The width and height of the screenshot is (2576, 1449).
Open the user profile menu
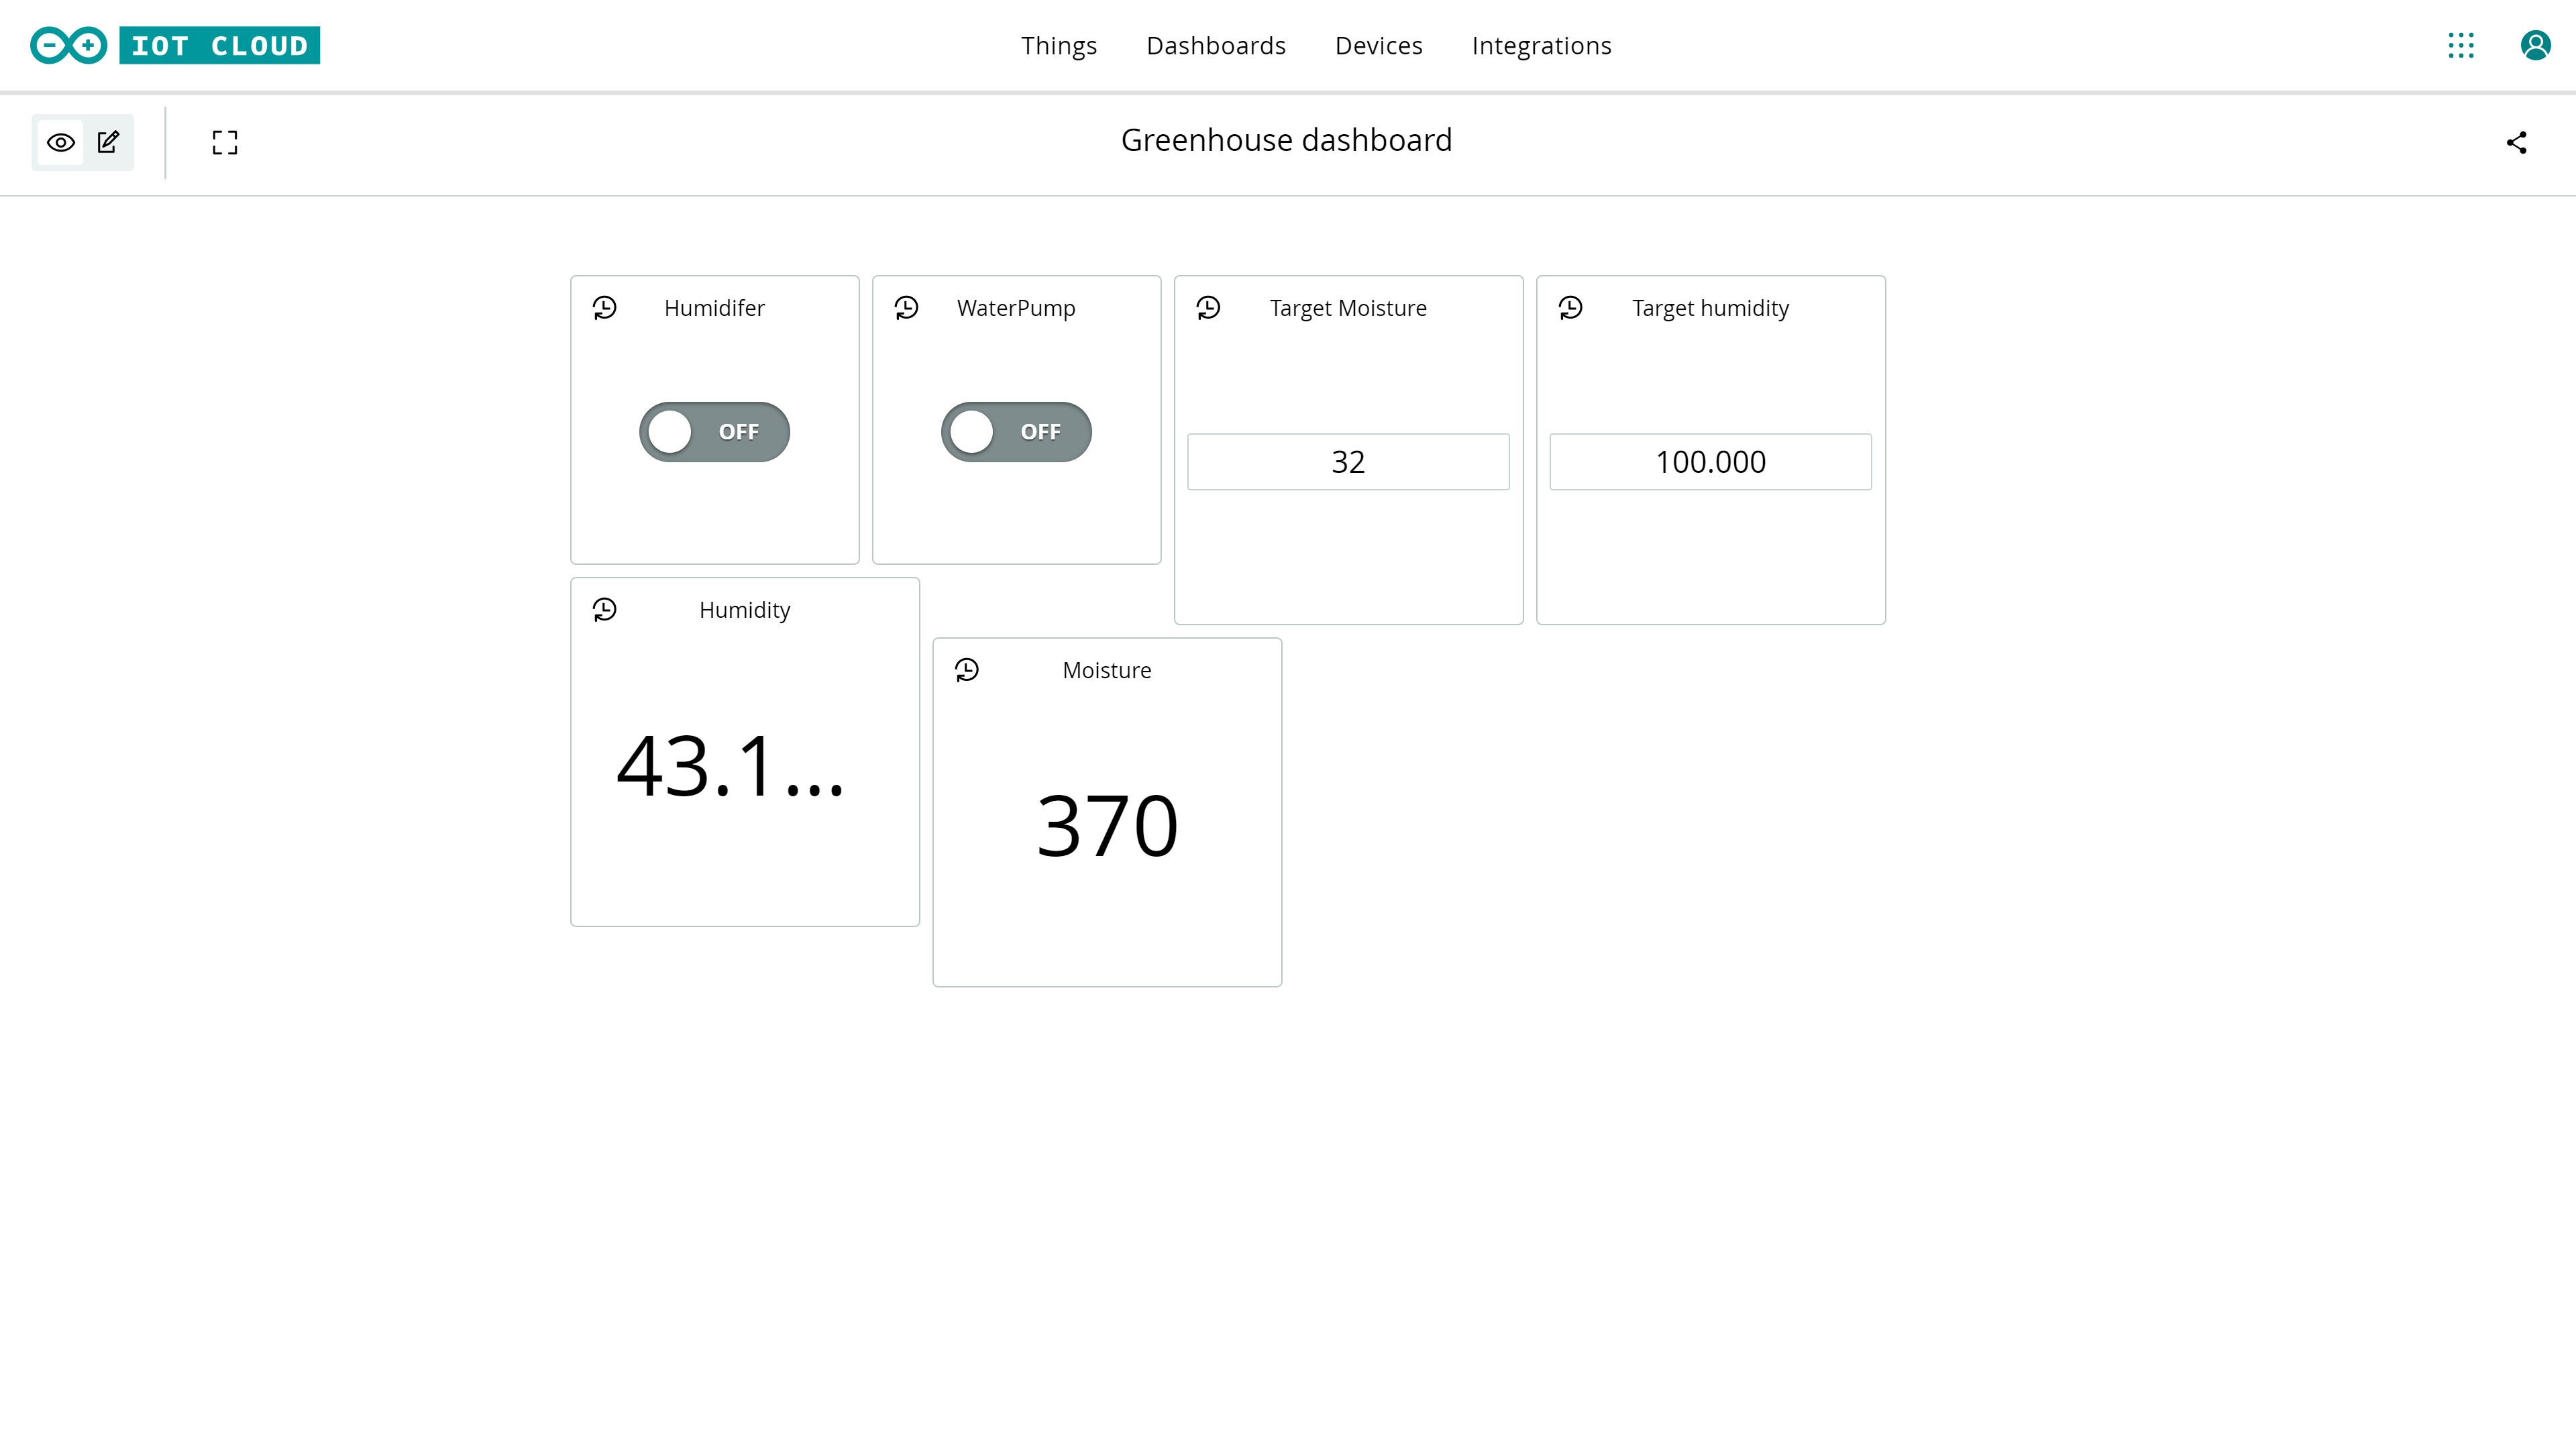tap(2535, 46)
